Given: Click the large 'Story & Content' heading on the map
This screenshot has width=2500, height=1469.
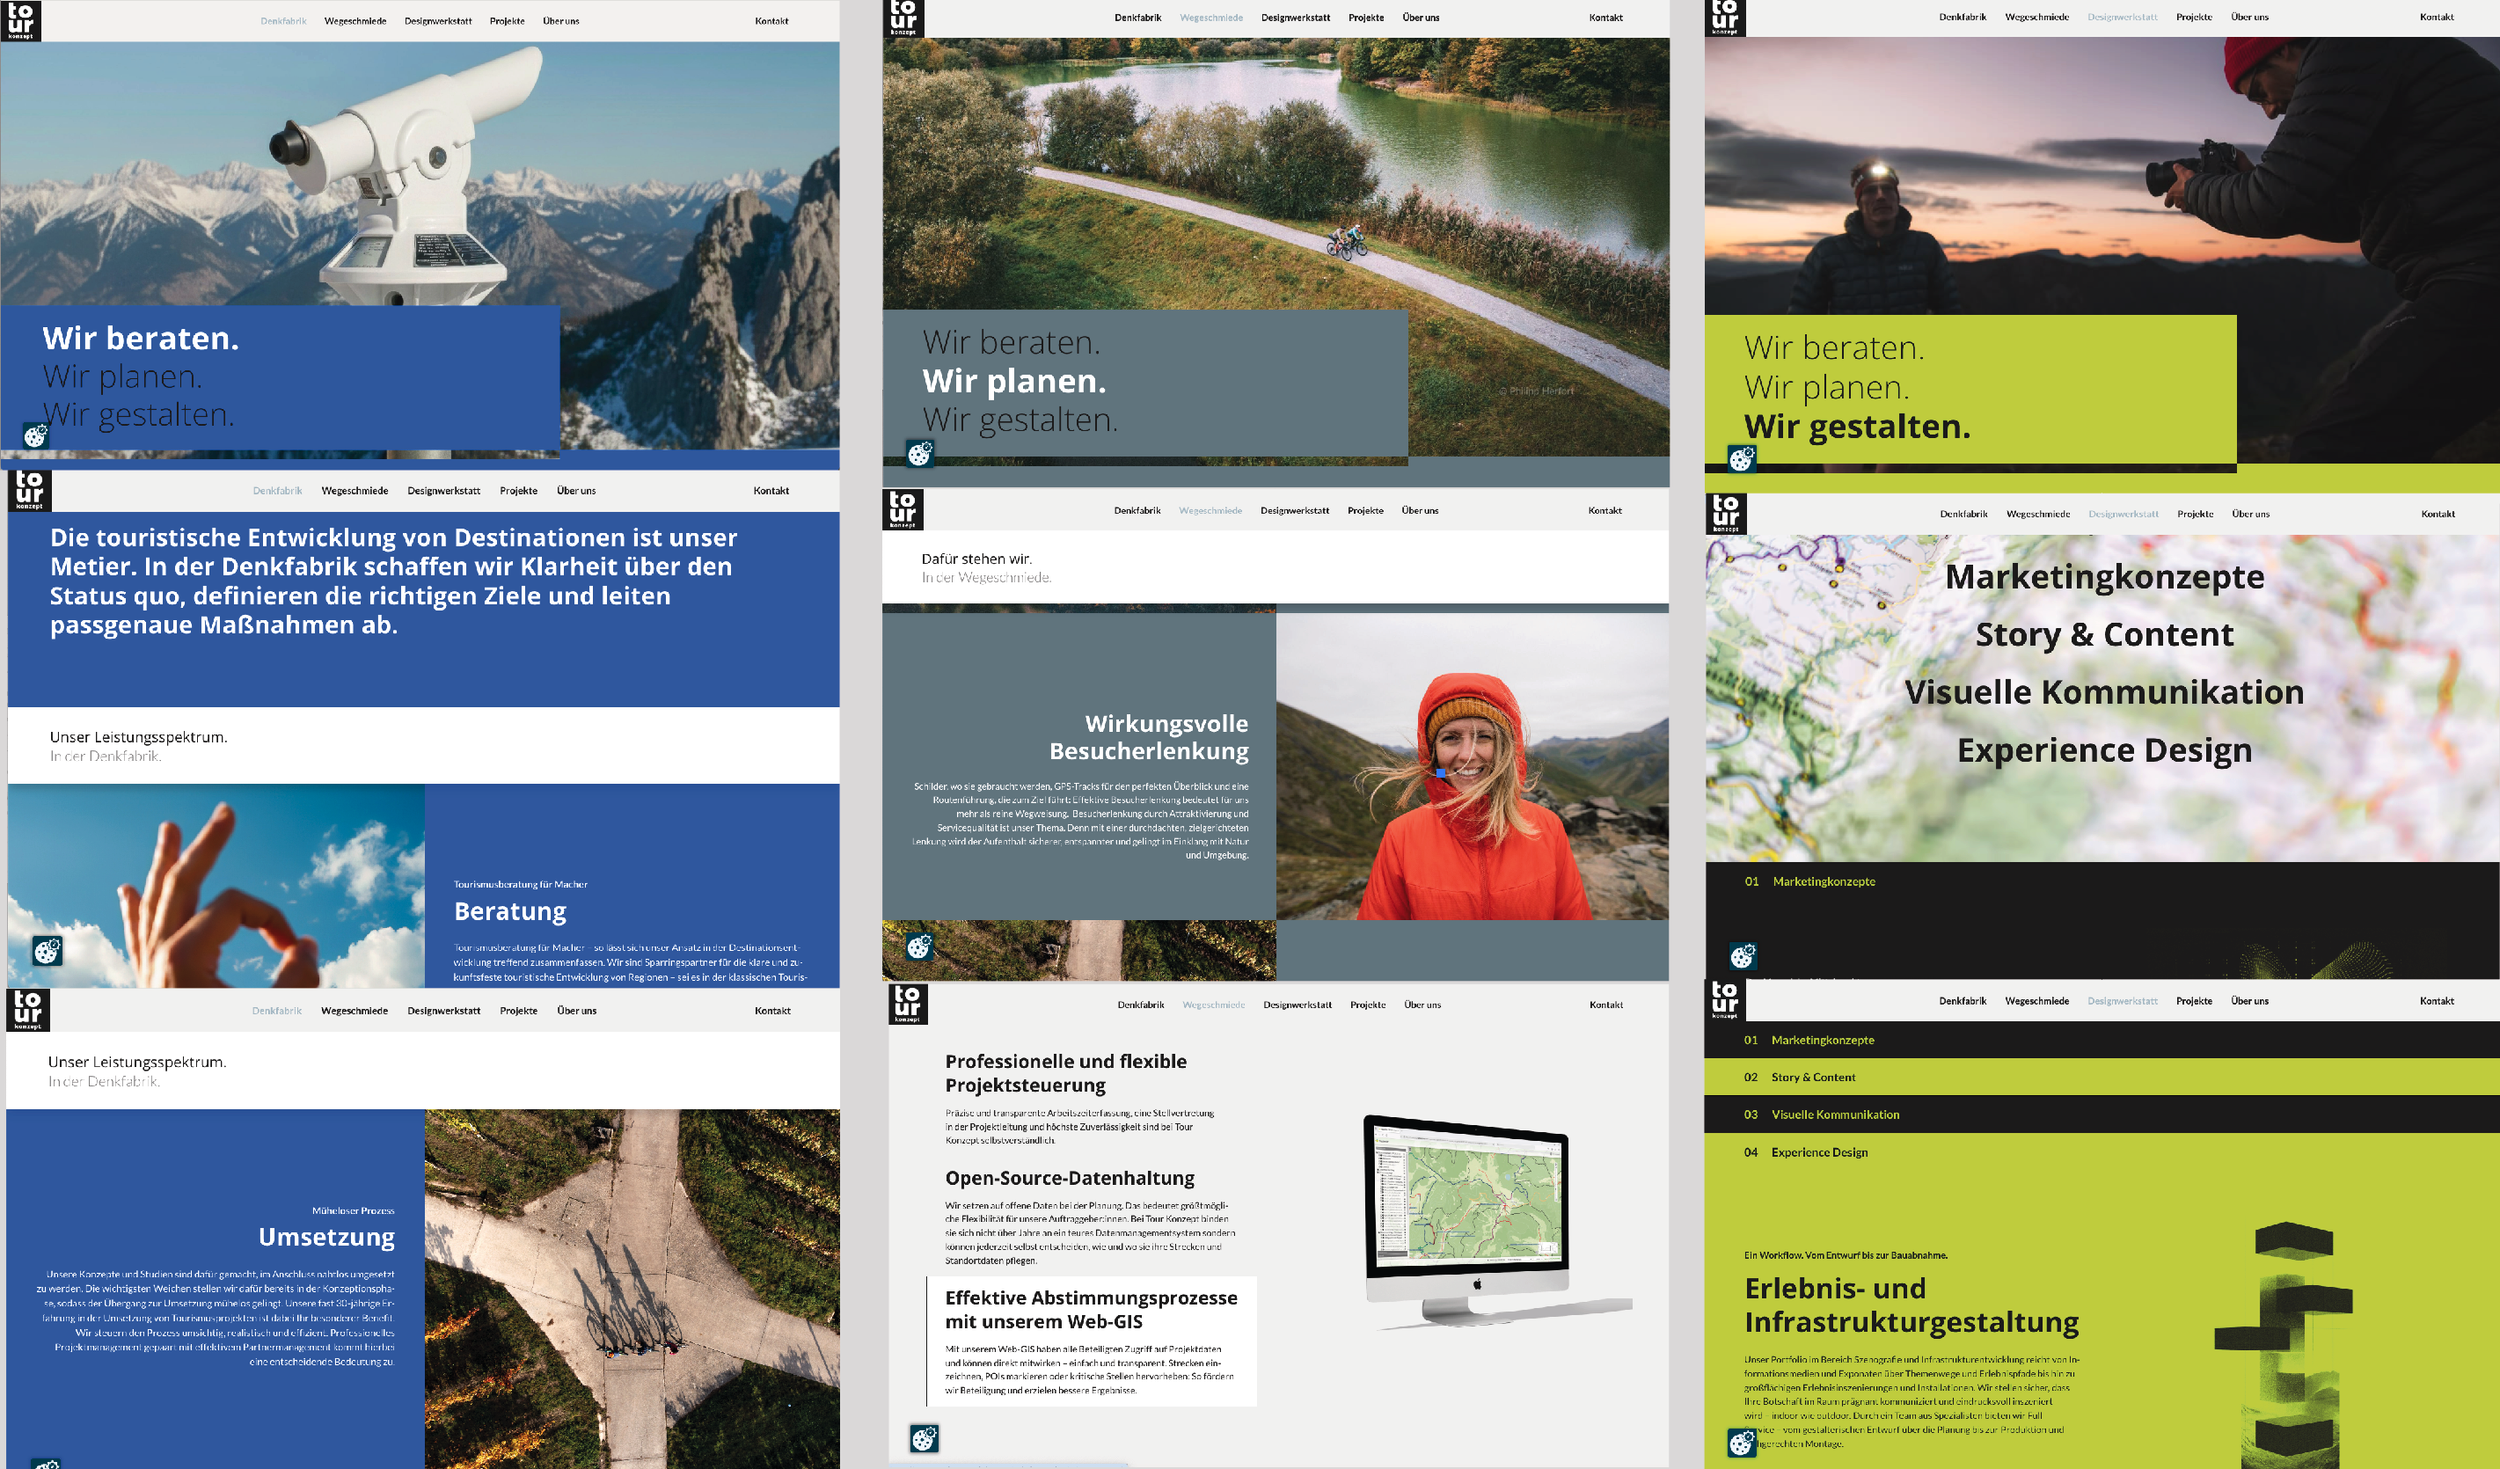Looking at the screenshot, I should [x=2104, y=635].
